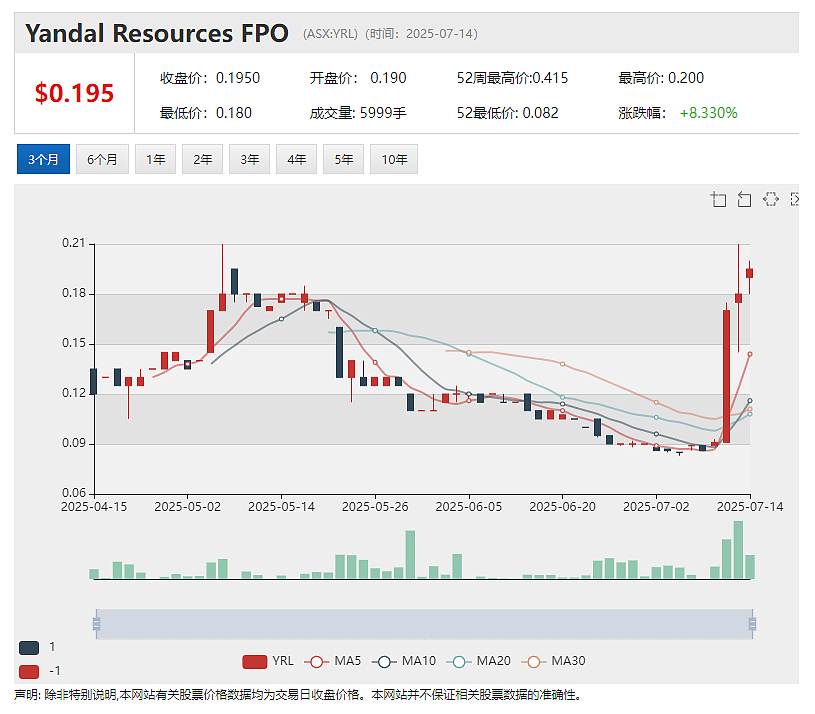
Task: Activate the area zoom tool icon
Action: tap(718, 199)
